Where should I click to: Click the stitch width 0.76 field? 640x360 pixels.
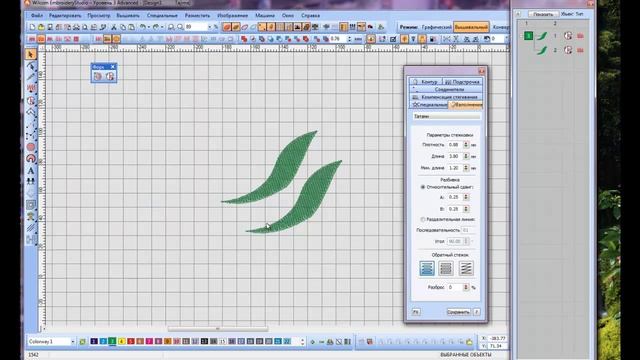pyautogui.click(x=338, y=39)
